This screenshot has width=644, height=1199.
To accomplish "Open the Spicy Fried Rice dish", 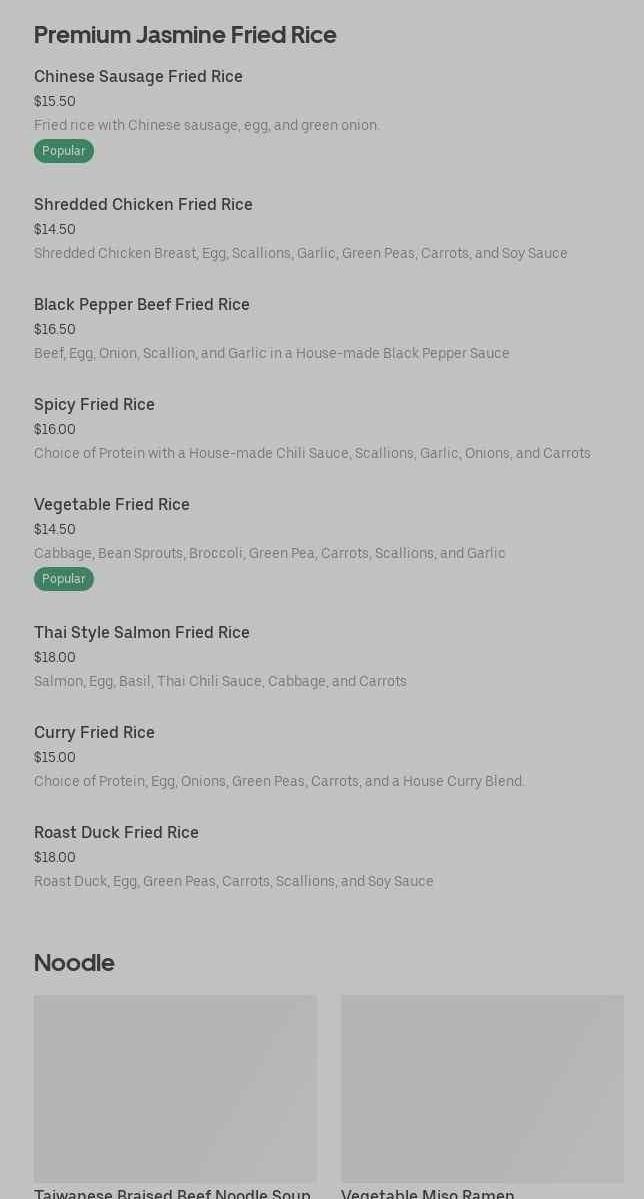I will pyautogui.click(x=94, y=405).
